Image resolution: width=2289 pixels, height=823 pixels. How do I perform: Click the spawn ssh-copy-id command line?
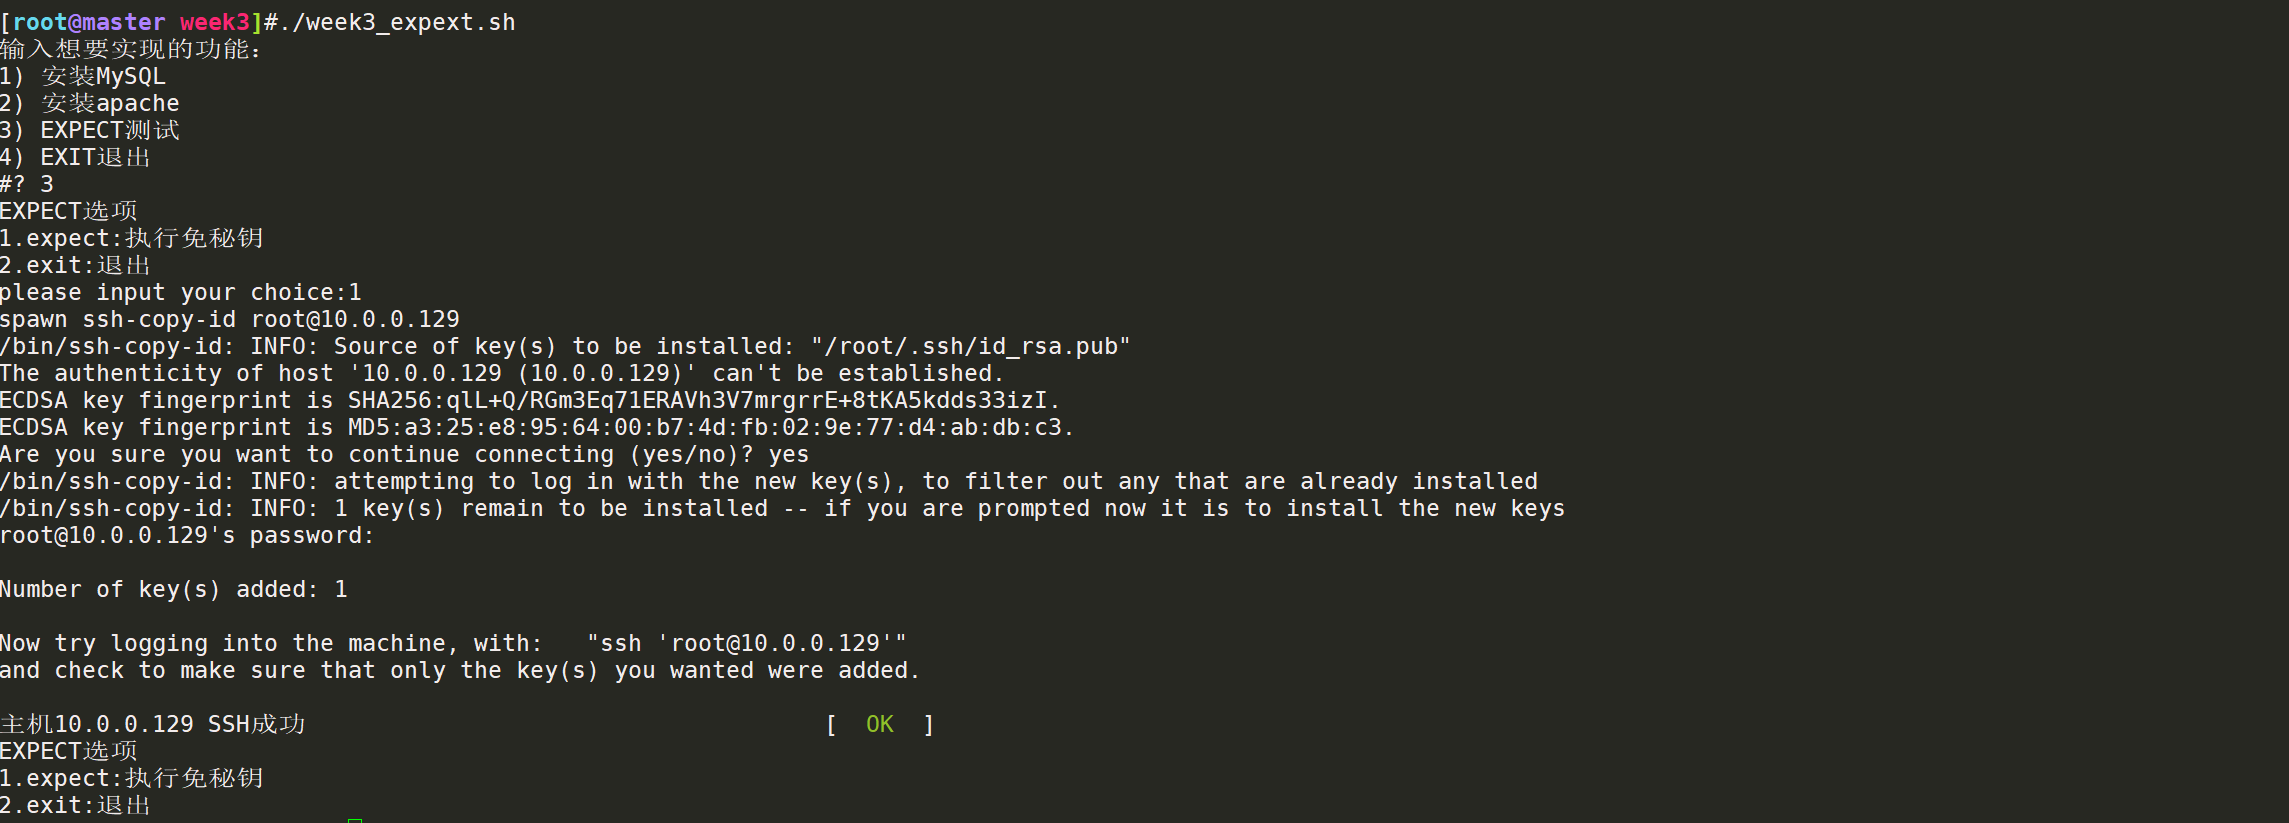tap(230, 319)
